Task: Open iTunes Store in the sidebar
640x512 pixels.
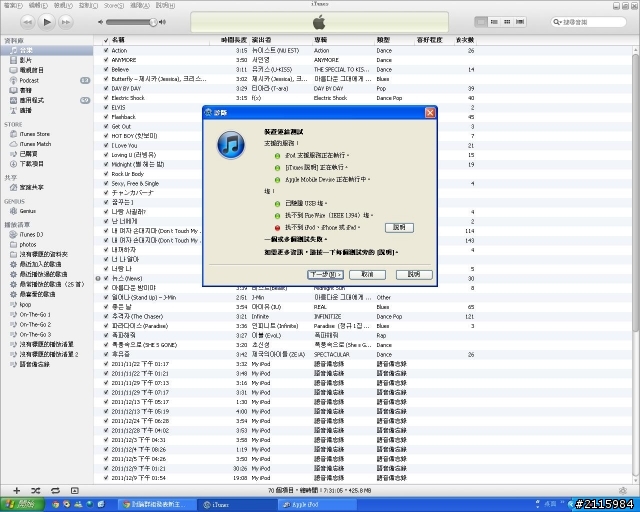Action: pyautogui.click(x=34, y=134)
